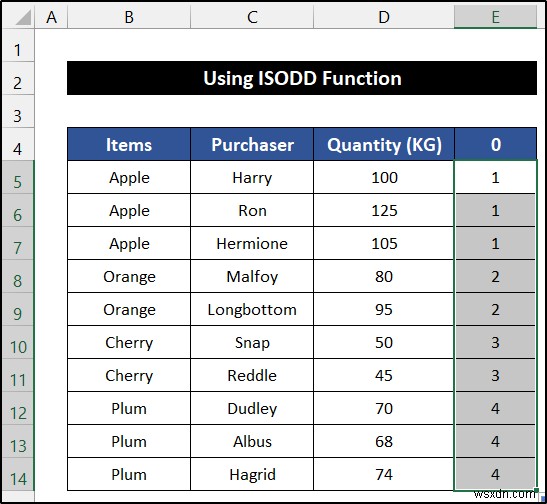Select row 4 header
This screenshot has width=547, height=504.
tap(17, 144)
